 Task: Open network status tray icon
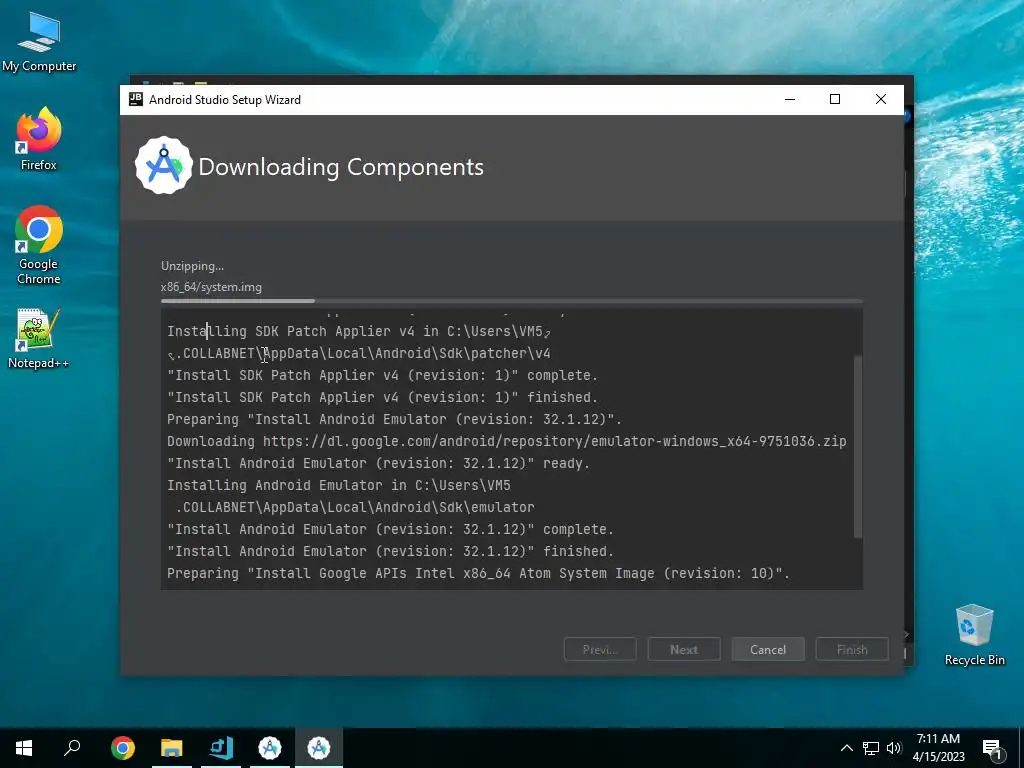pos(871,748)
